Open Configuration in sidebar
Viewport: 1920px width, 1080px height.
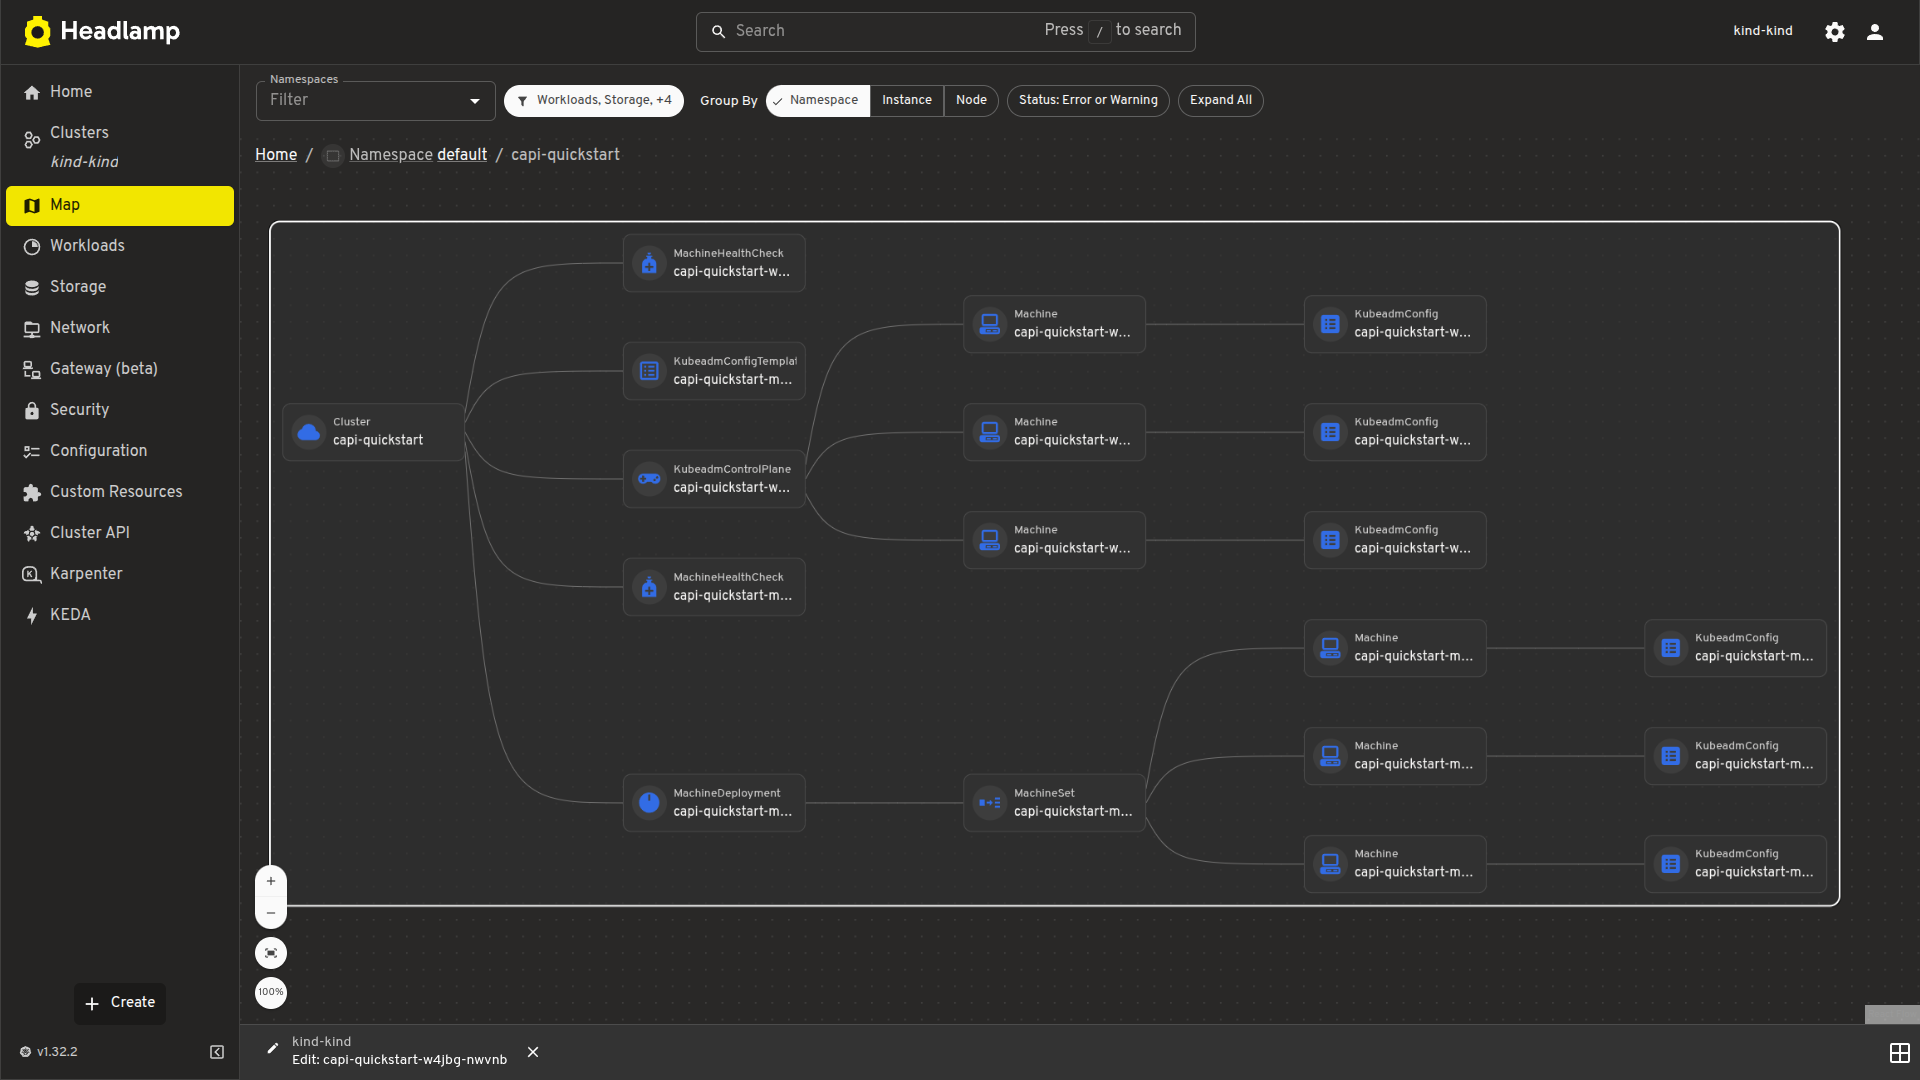(x=120, y=451)
